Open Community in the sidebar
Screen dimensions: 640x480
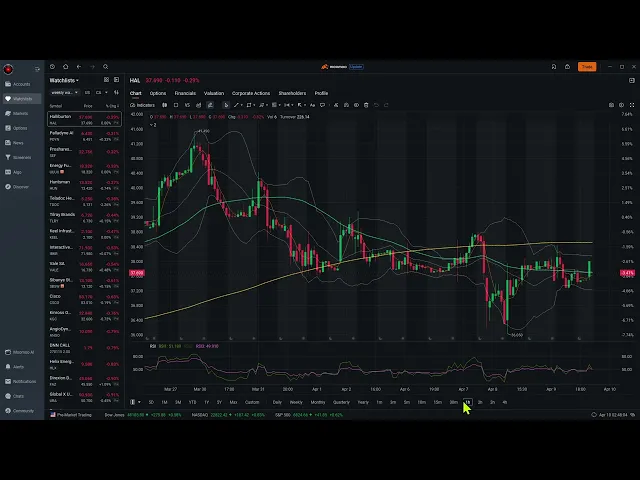tap(20, 411)
